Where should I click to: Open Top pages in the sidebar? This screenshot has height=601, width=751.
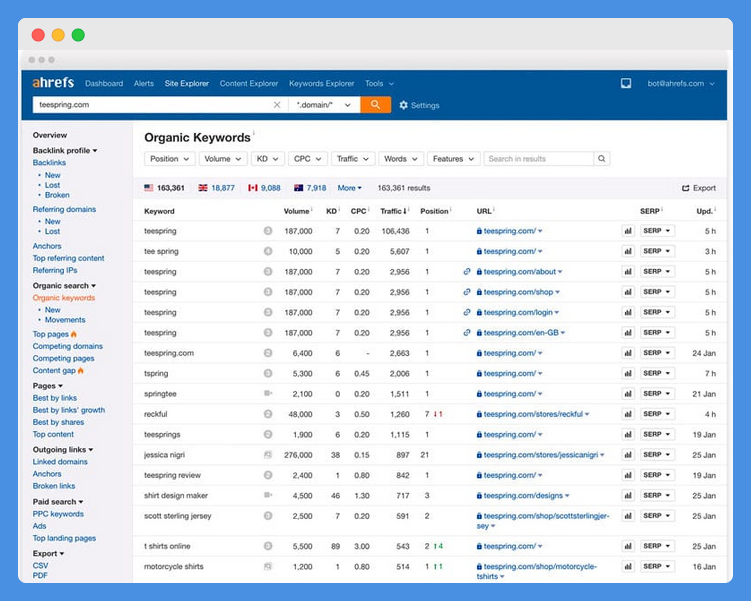click(51, 334)
